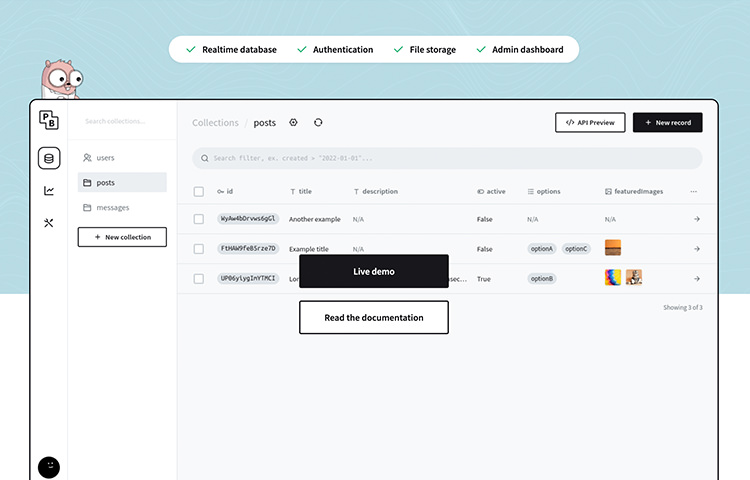
Task: Click the Example title cell
Action: [x=309, y=249]
